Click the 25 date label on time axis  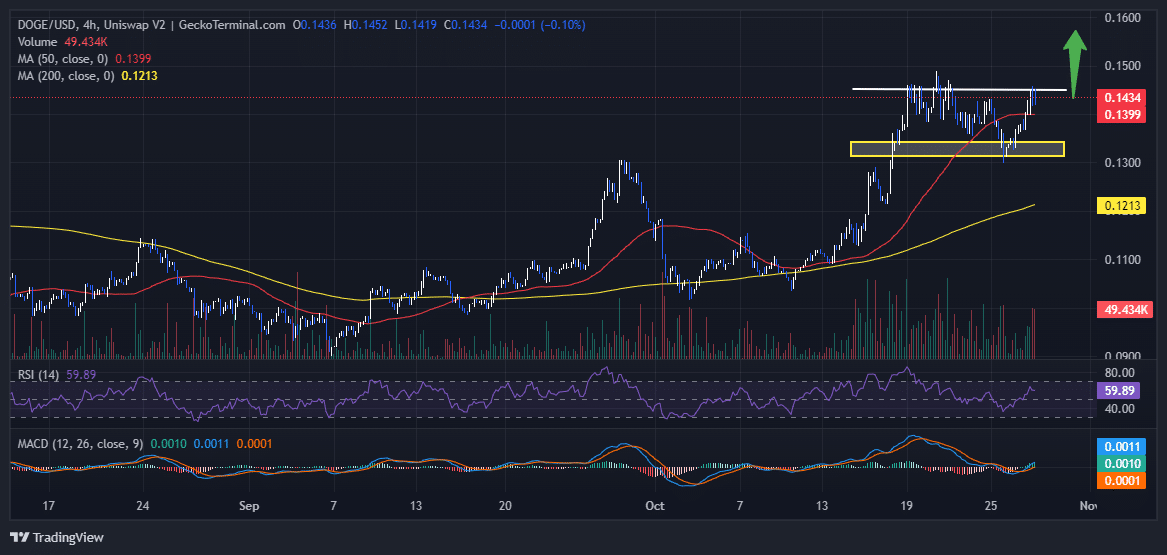(991, 506)
